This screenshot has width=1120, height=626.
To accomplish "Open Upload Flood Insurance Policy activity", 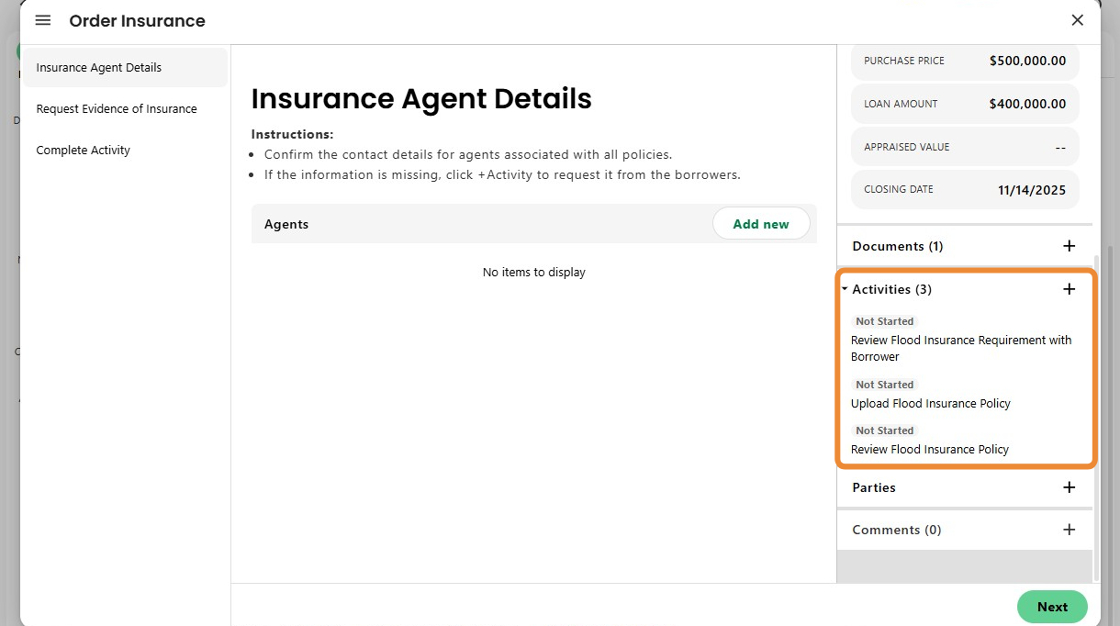I will tap(930, 404).
